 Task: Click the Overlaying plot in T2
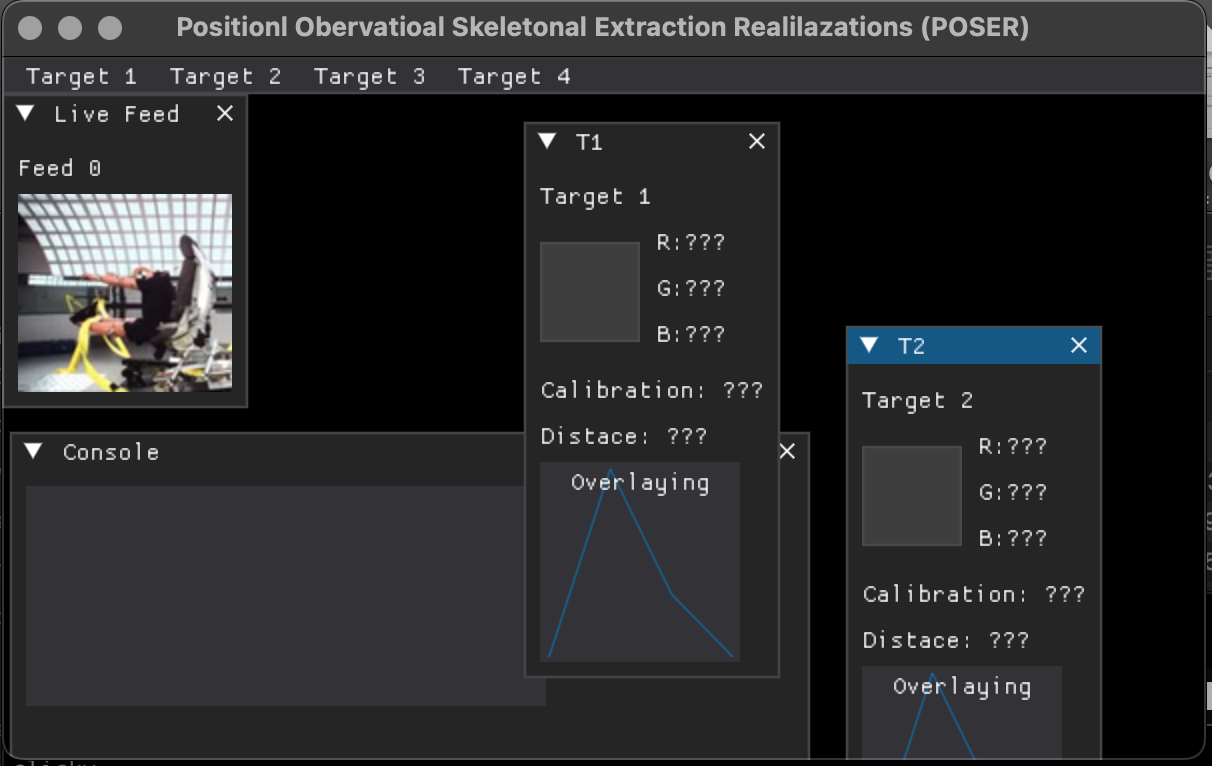(x=962, y=720)
